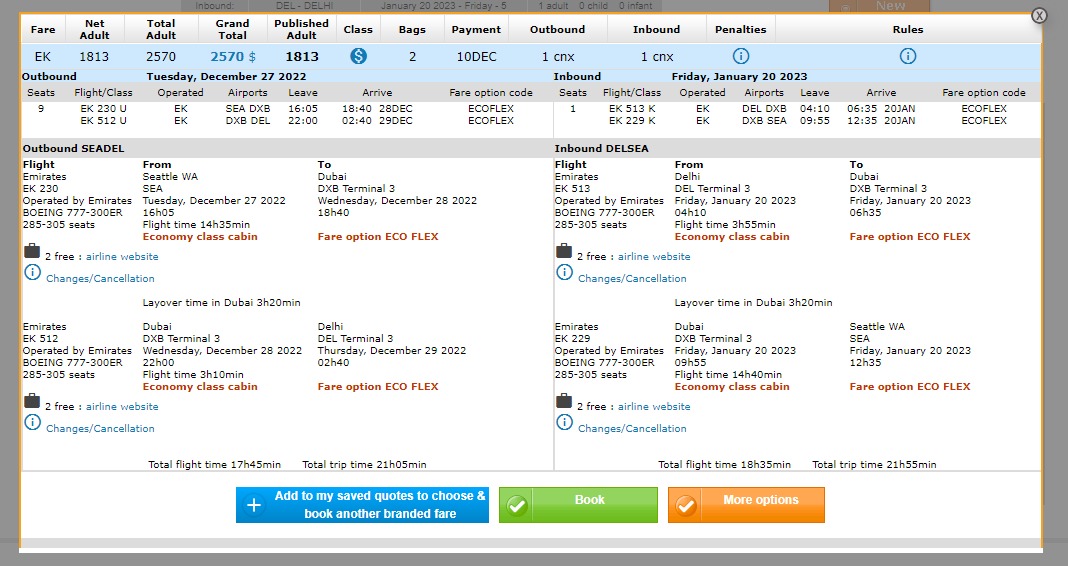Click info icon beside EK 230 Changes/Cancellation
Viewport: 1068px width, 566px height.
32,273
